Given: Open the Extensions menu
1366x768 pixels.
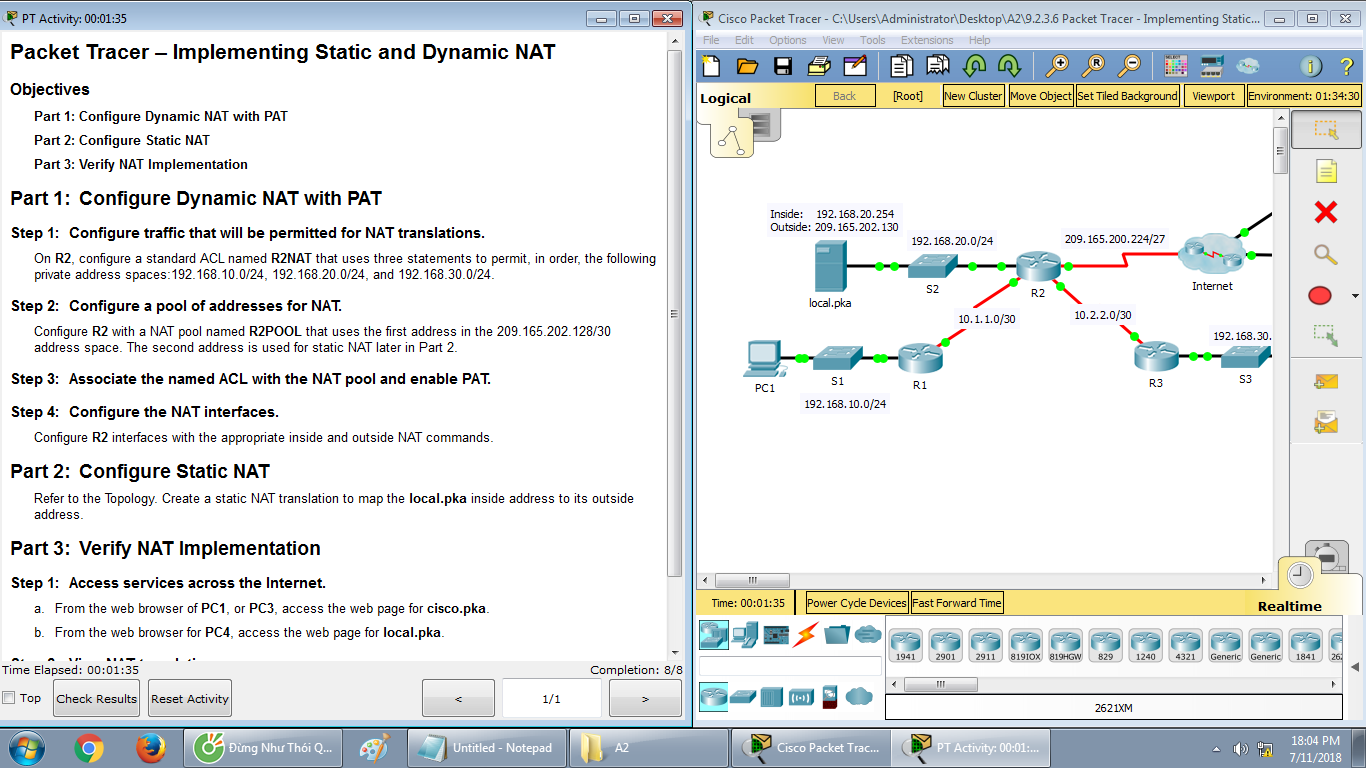Looking at the screenshot, I should 926,40.
